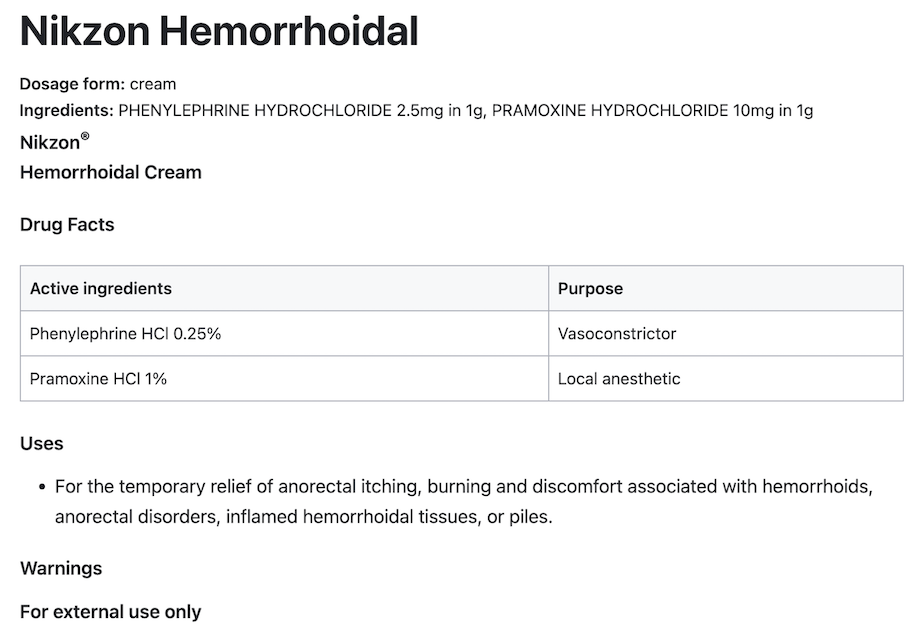
Task: Click the 'For the temporary relief' bullet line
Action: pos(465,487)
